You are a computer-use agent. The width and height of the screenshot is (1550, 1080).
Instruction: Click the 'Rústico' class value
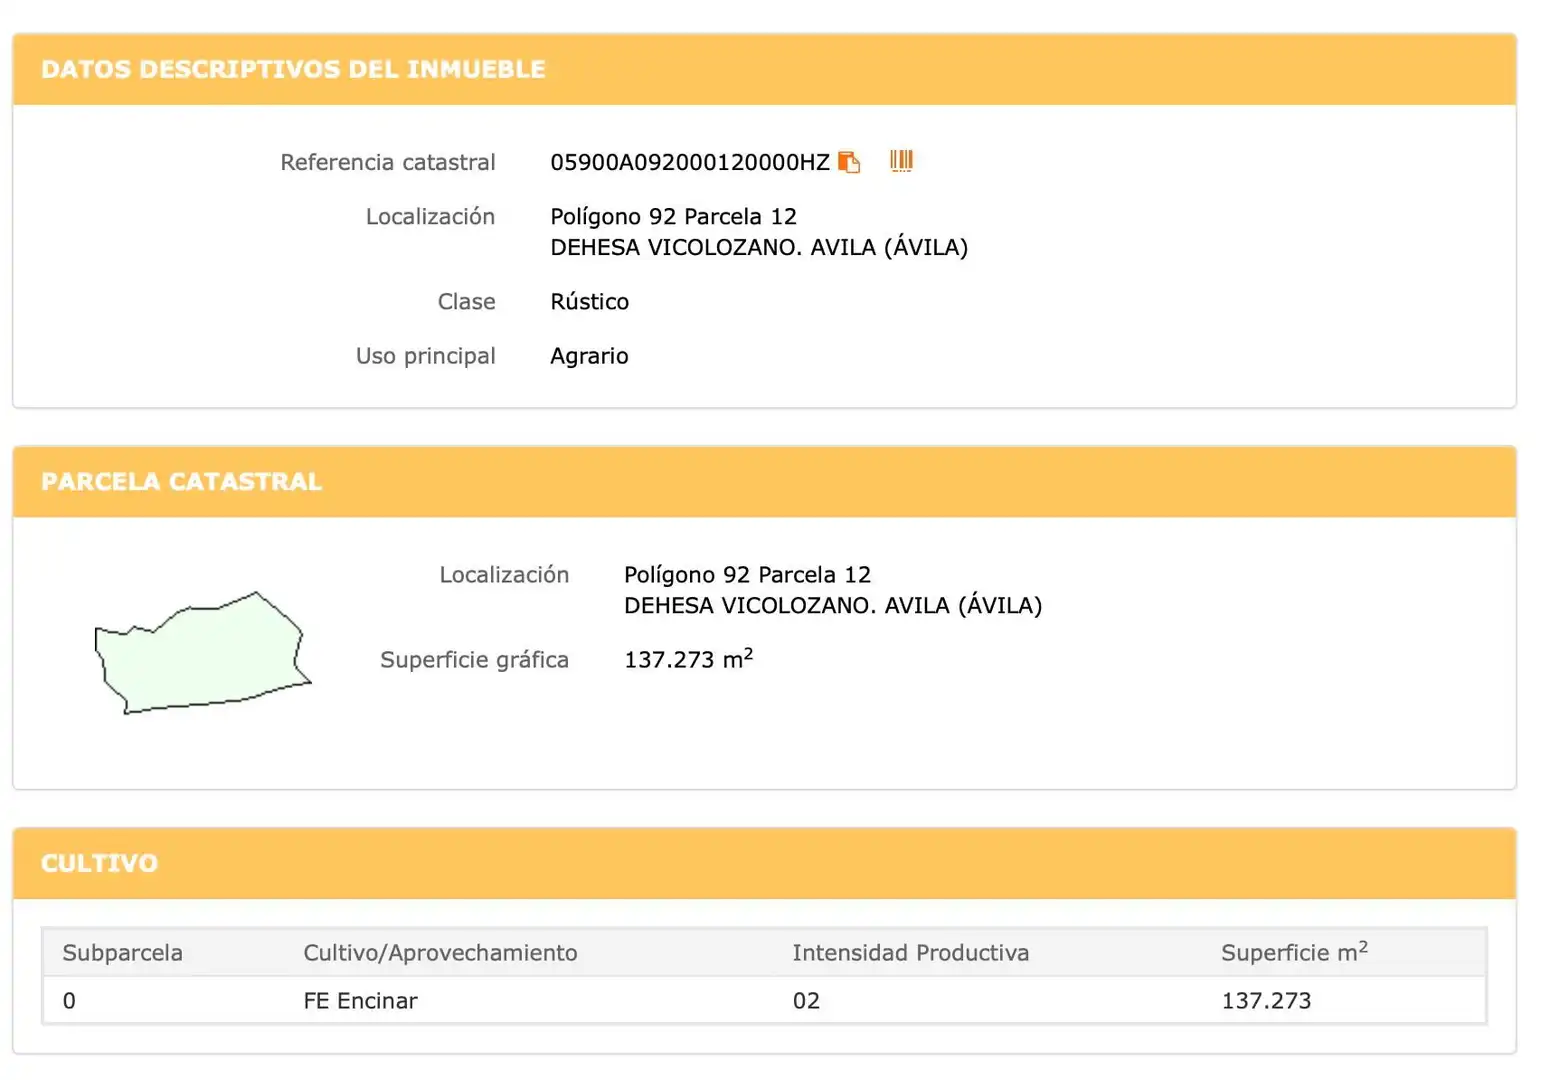pos(589,301)
